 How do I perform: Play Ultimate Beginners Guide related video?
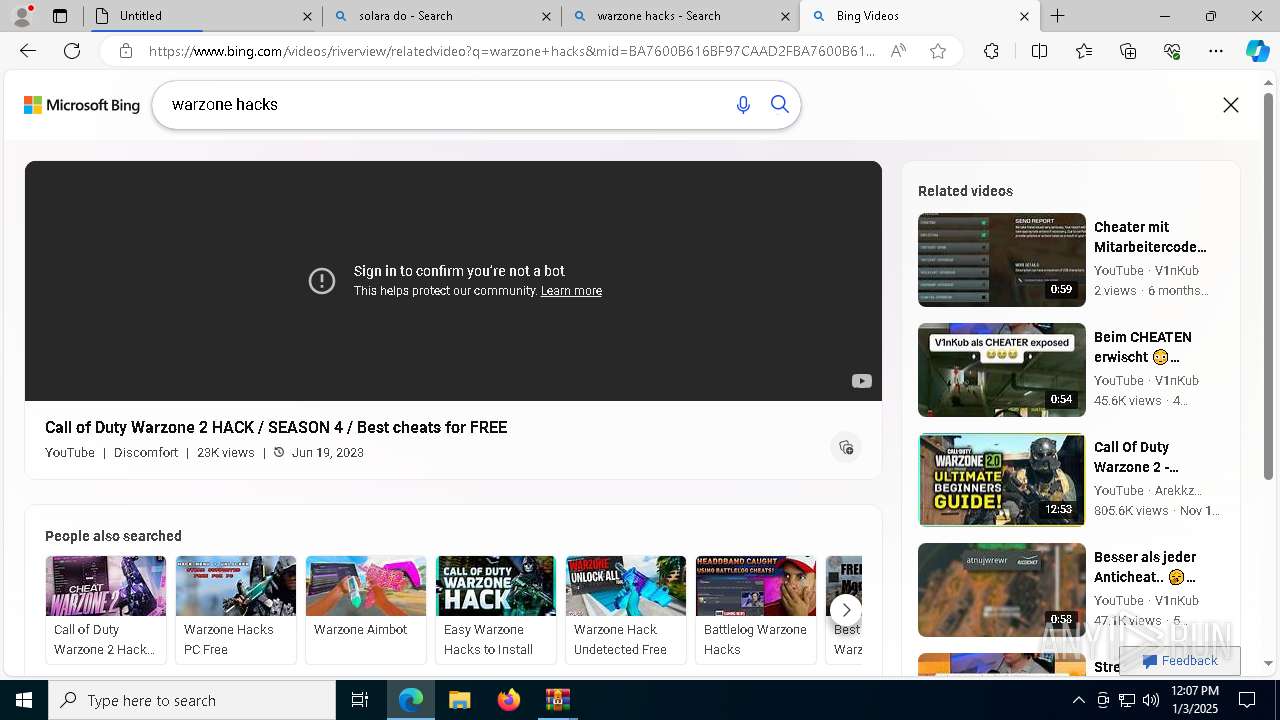coord(1002,480)
